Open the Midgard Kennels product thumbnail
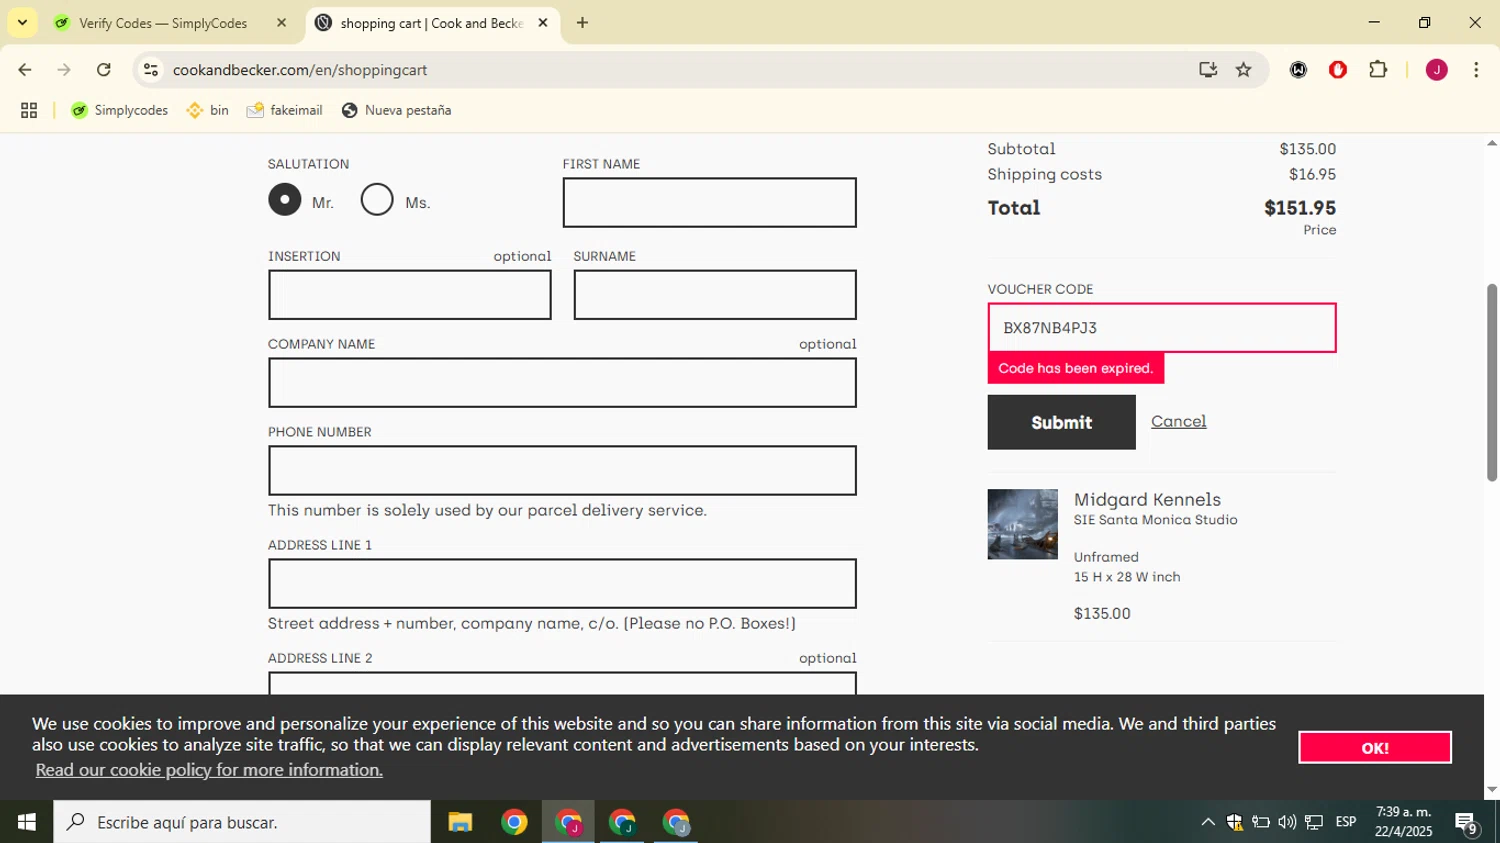1500x843 pixels. pos(1022,524)
